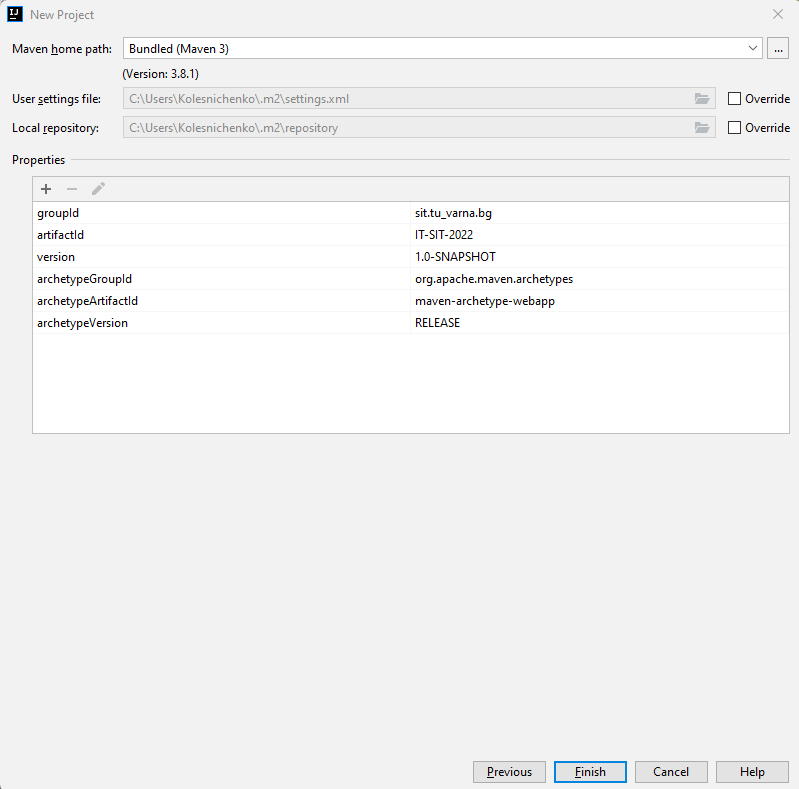Click the value 1.0-SNAPSHOT
This screenshot has width=799, height=789.
point(455,257)
